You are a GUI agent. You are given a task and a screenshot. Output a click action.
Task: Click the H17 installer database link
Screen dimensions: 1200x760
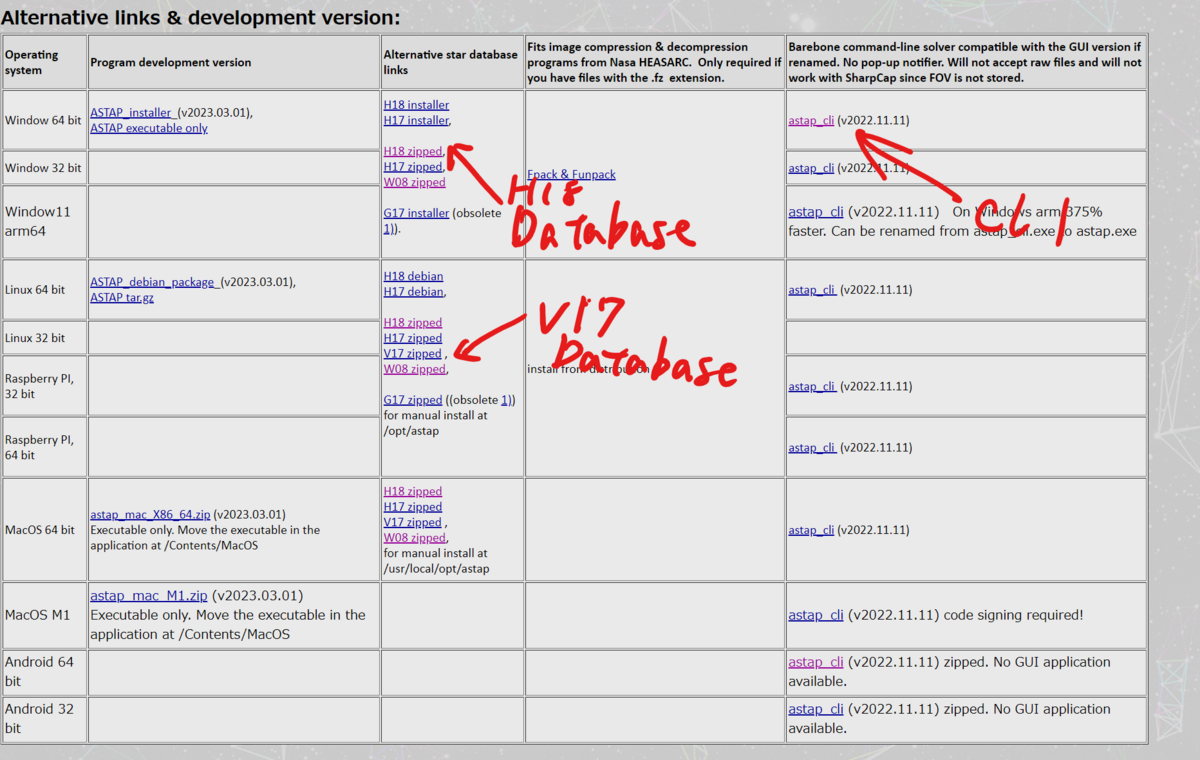416,120
